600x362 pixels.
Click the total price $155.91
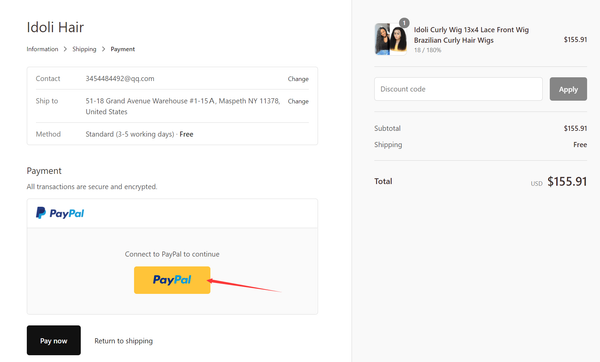click(567, 181)
